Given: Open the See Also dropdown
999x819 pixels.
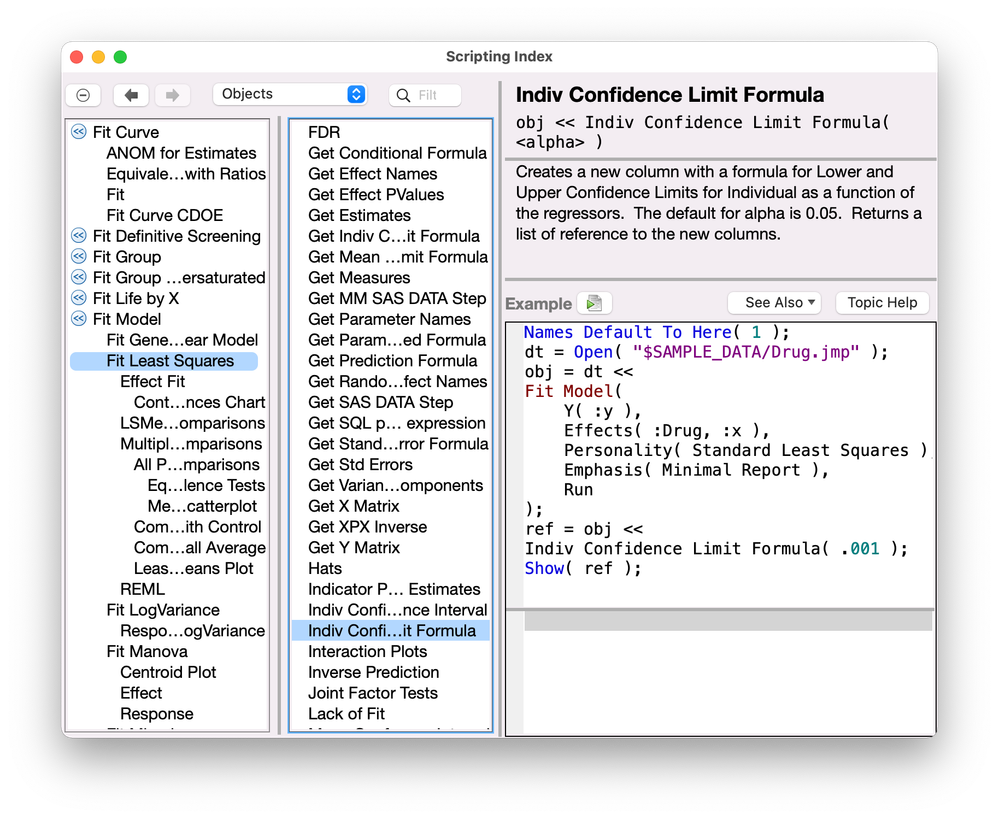Looking at the screenshot, I should point(773,303).
